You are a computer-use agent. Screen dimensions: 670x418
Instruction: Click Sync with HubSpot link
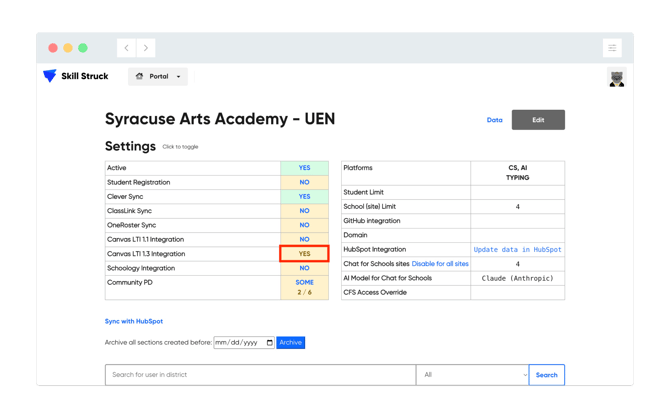pos(134,321)
